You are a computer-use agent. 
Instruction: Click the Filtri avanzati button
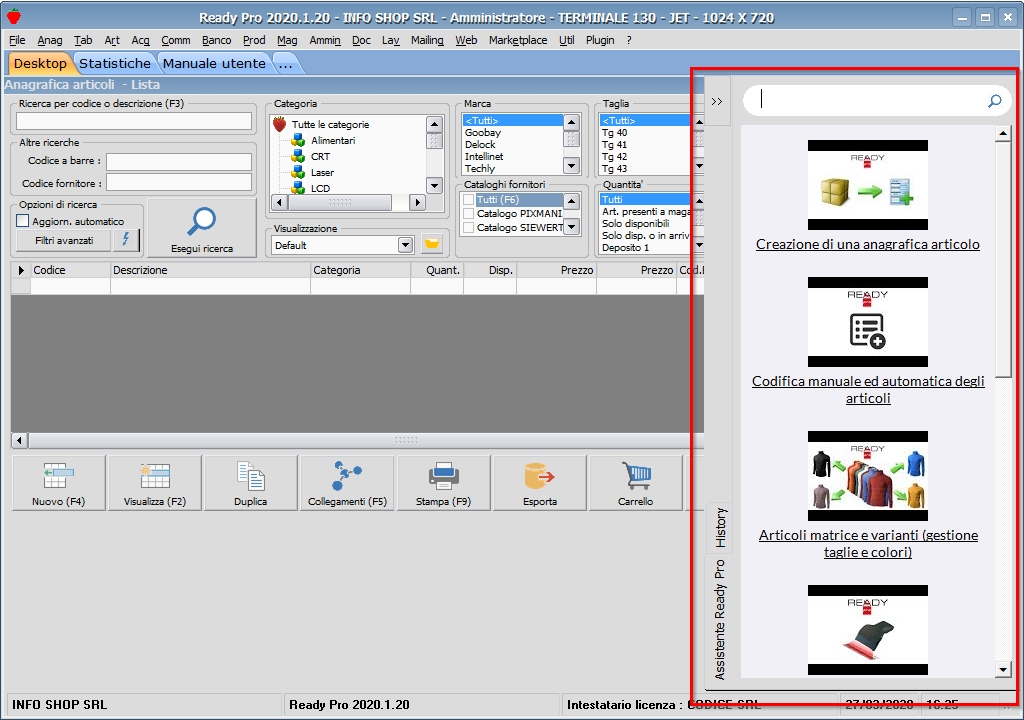[x=64, y=240]
